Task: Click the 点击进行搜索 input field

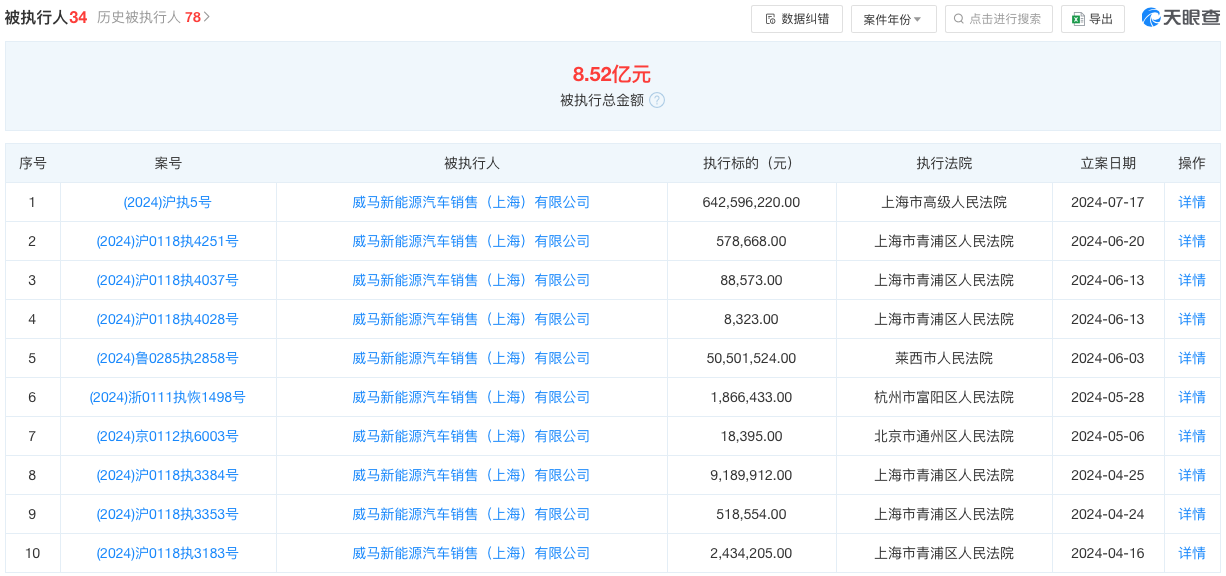Action: coord(999,19)
